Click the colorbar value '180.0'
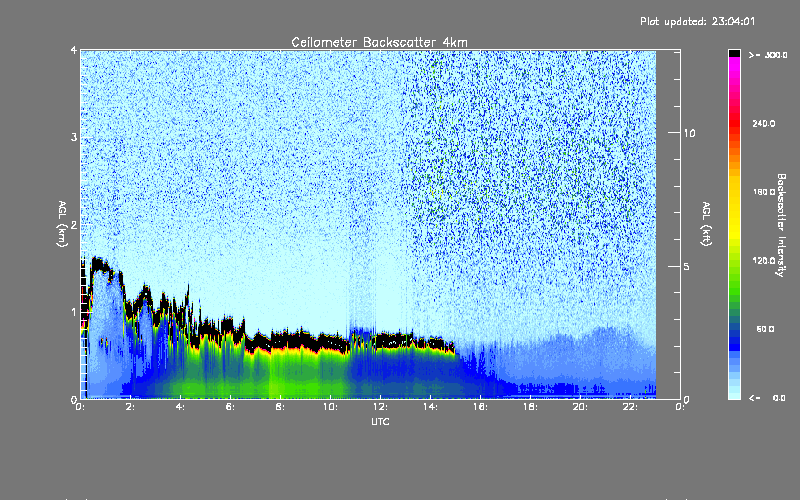Screen dimensions: 800x500 tap(763, 192)
